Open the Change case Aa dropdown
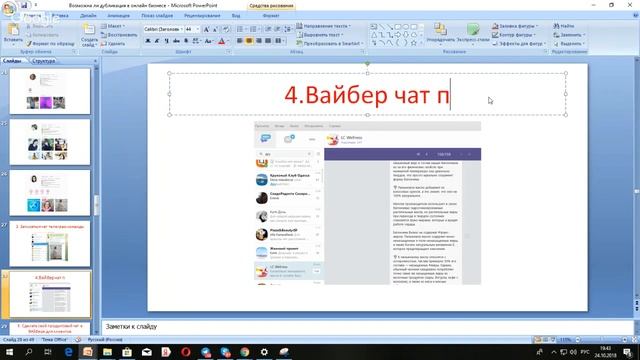 coord(208,41)
